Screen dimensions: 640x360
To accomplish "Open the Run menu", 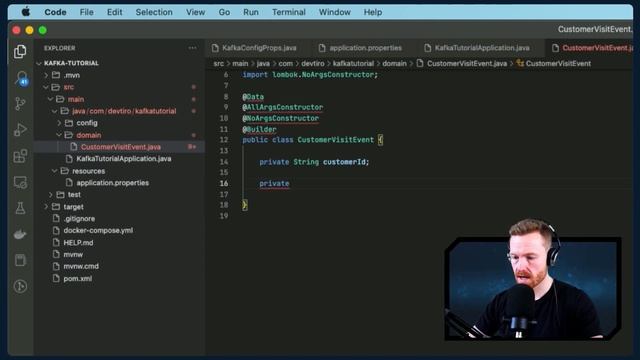I will tap(251, 12).
